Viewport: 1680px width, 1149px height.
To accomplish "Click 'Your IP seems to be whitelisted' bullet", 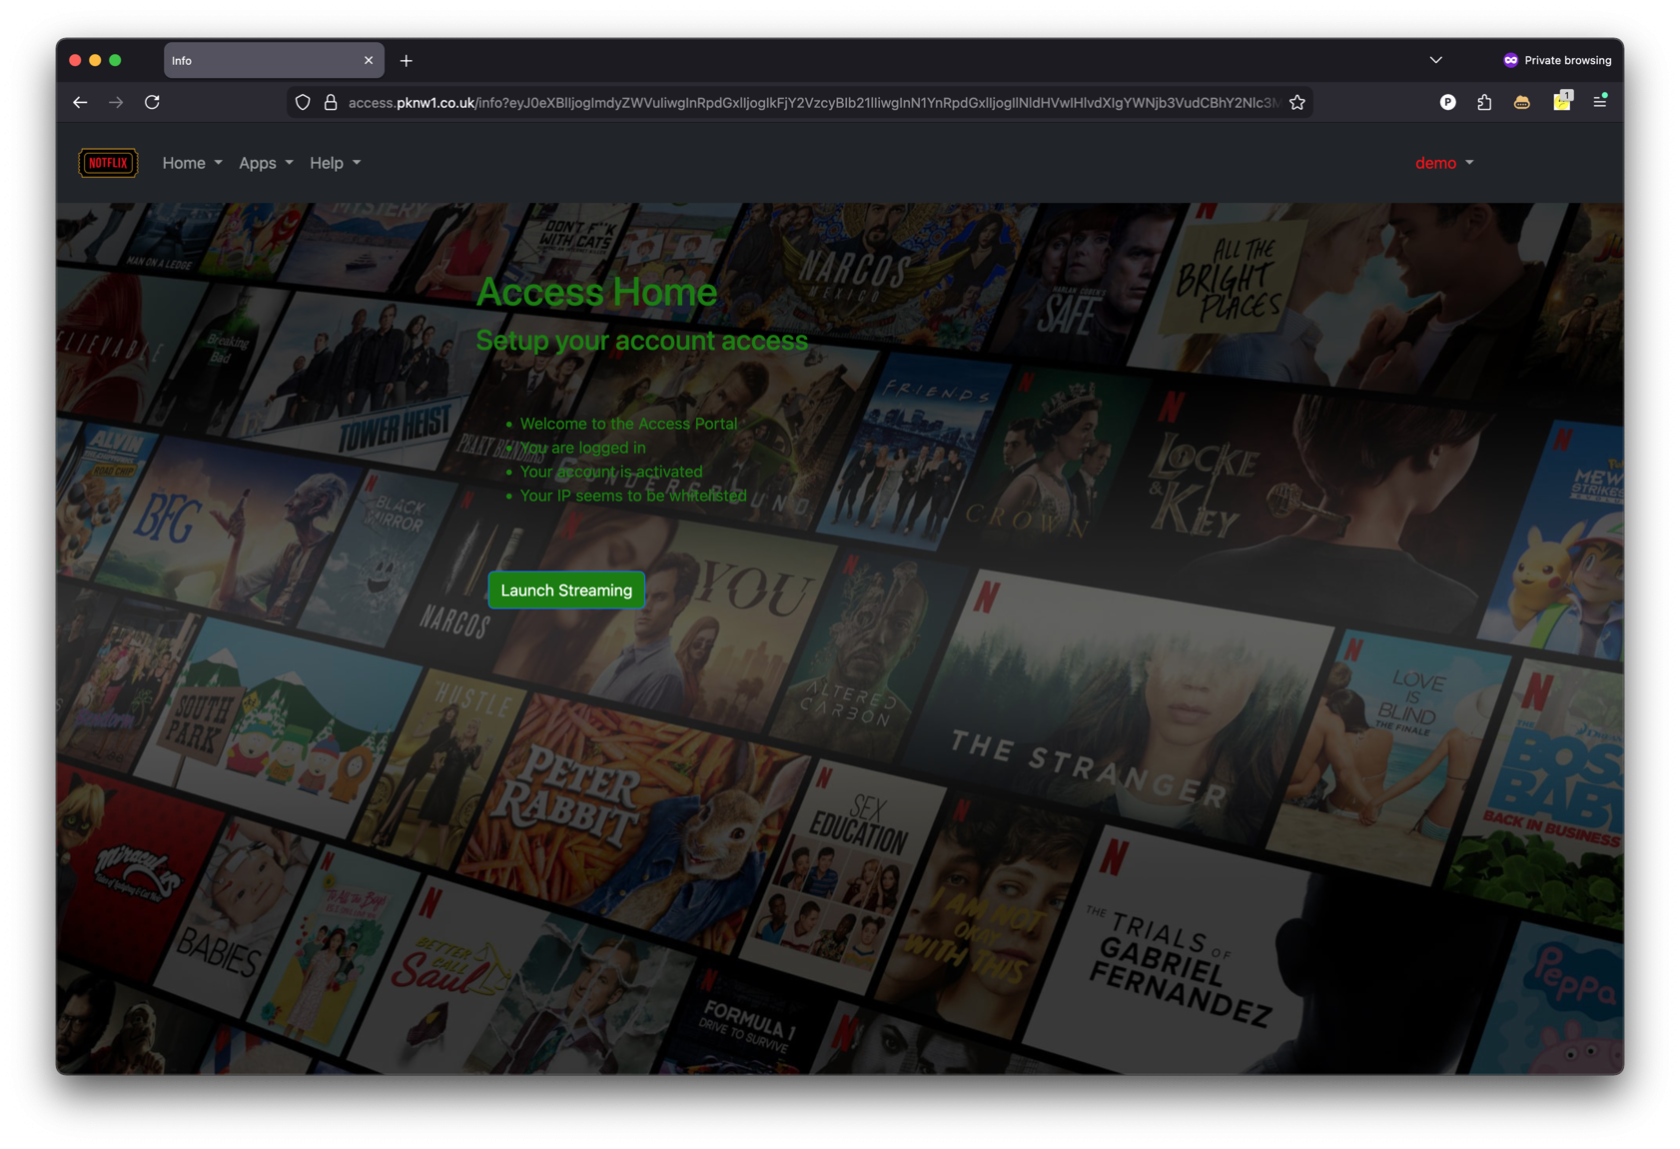I will pyautogui.click(x=633, y=496).
